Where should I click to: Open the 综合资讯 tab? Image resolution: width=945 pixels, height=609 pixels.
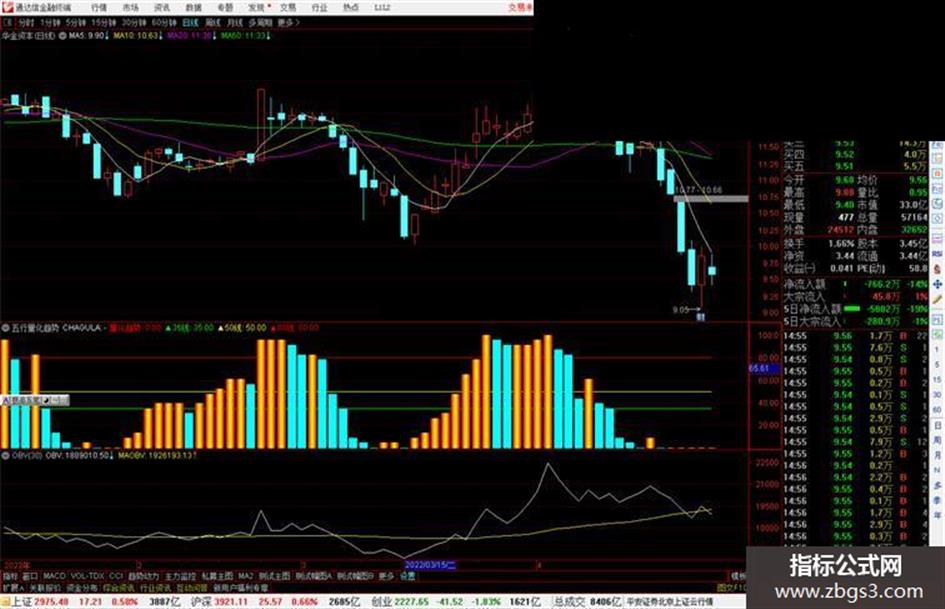(119, 587)
